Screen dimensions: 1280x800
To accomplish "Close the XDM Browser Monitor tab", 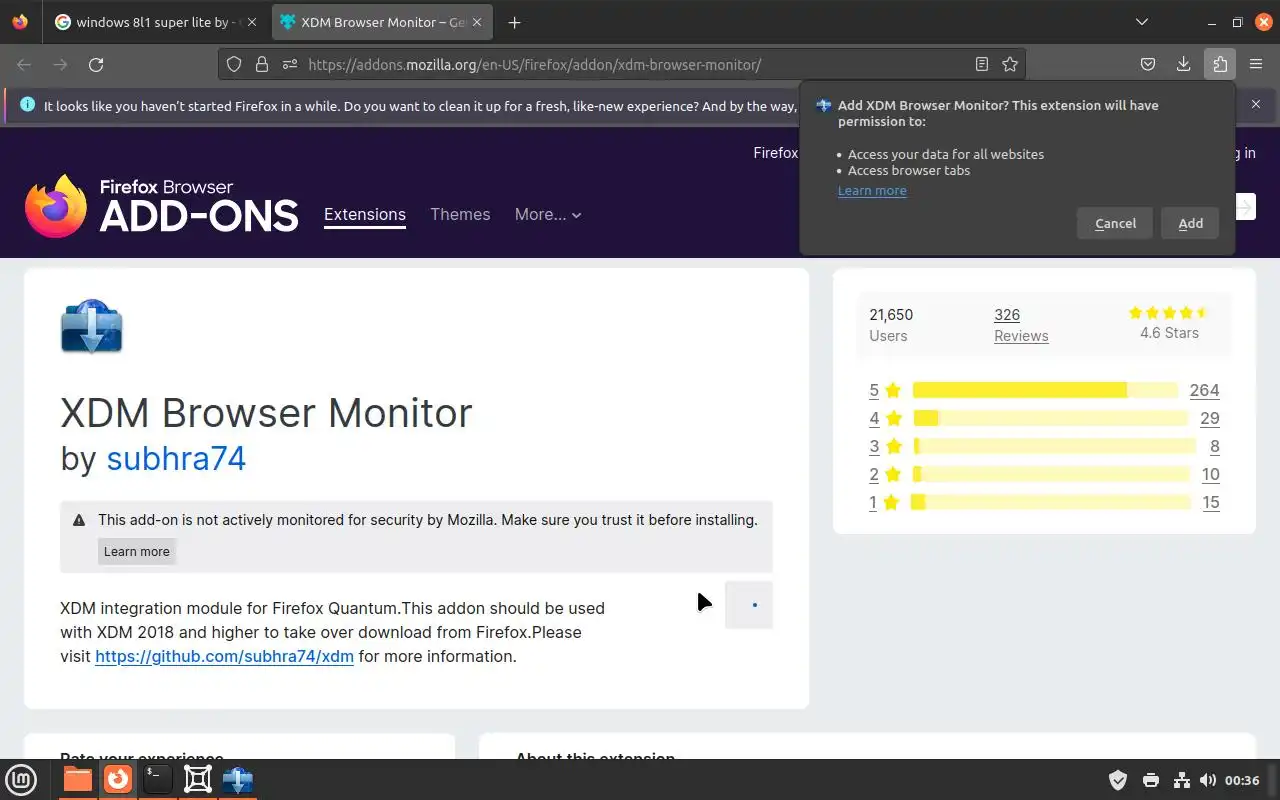I will coord(476,22).
